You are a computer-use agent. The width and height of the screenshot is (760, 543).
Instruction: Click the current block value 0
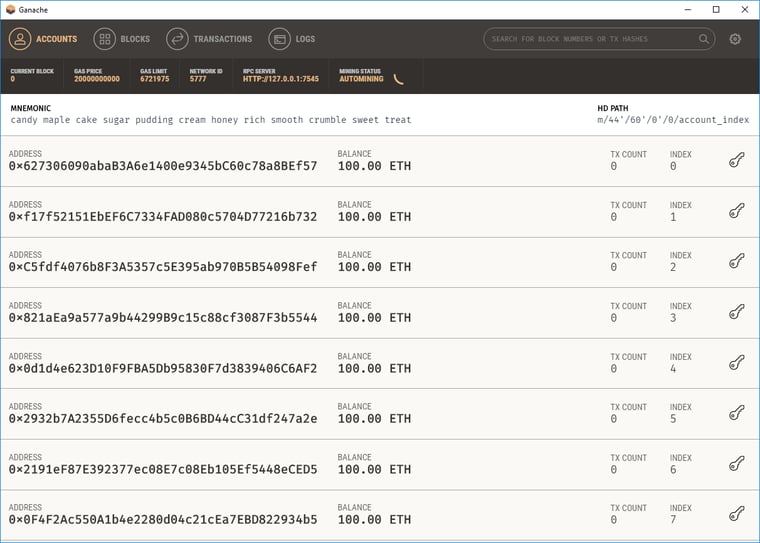click(x=13, y=79)
